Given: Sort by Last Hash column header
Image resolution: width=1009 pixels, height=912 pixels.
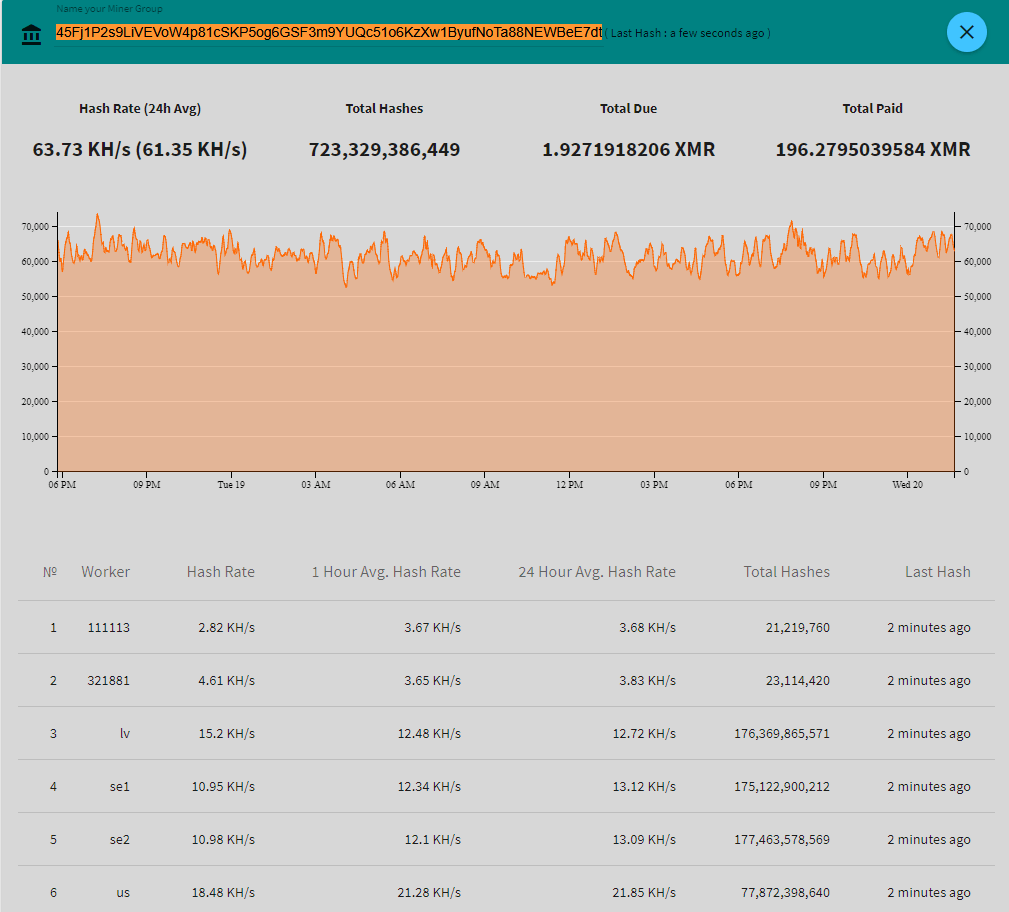Looking at the screenshot, I should (x=937, y=572).
